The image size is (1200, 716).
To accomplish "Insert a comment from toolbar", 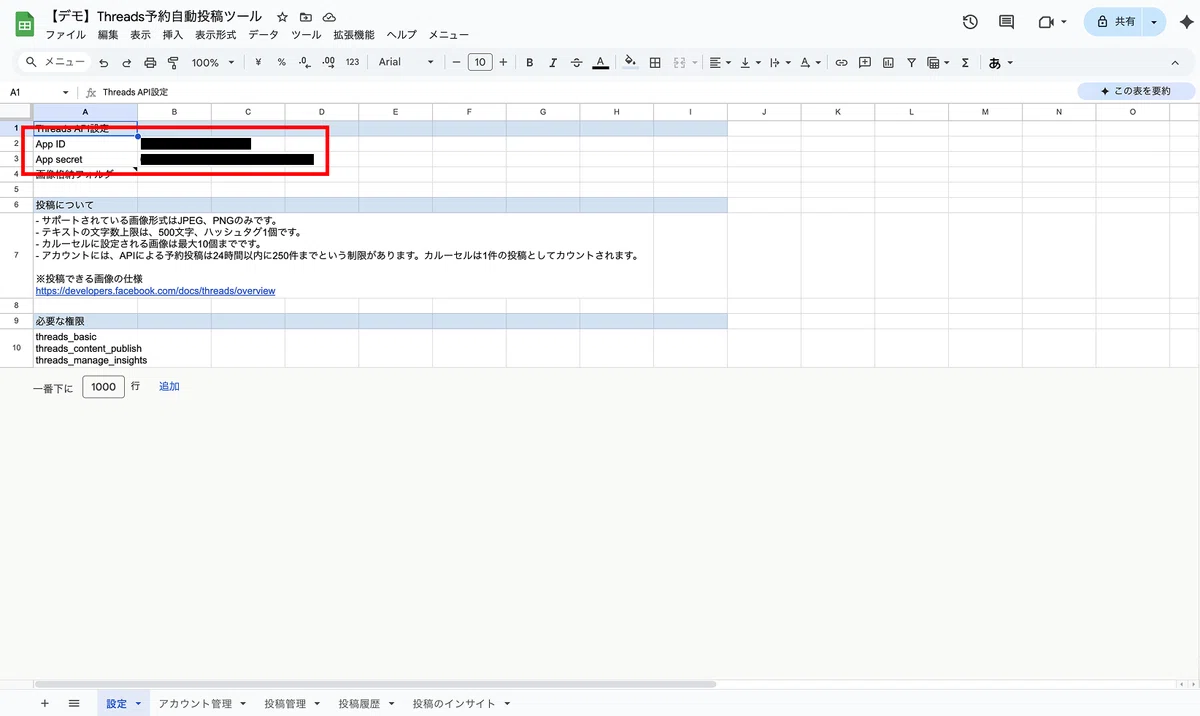I will (x=864, y=62).
